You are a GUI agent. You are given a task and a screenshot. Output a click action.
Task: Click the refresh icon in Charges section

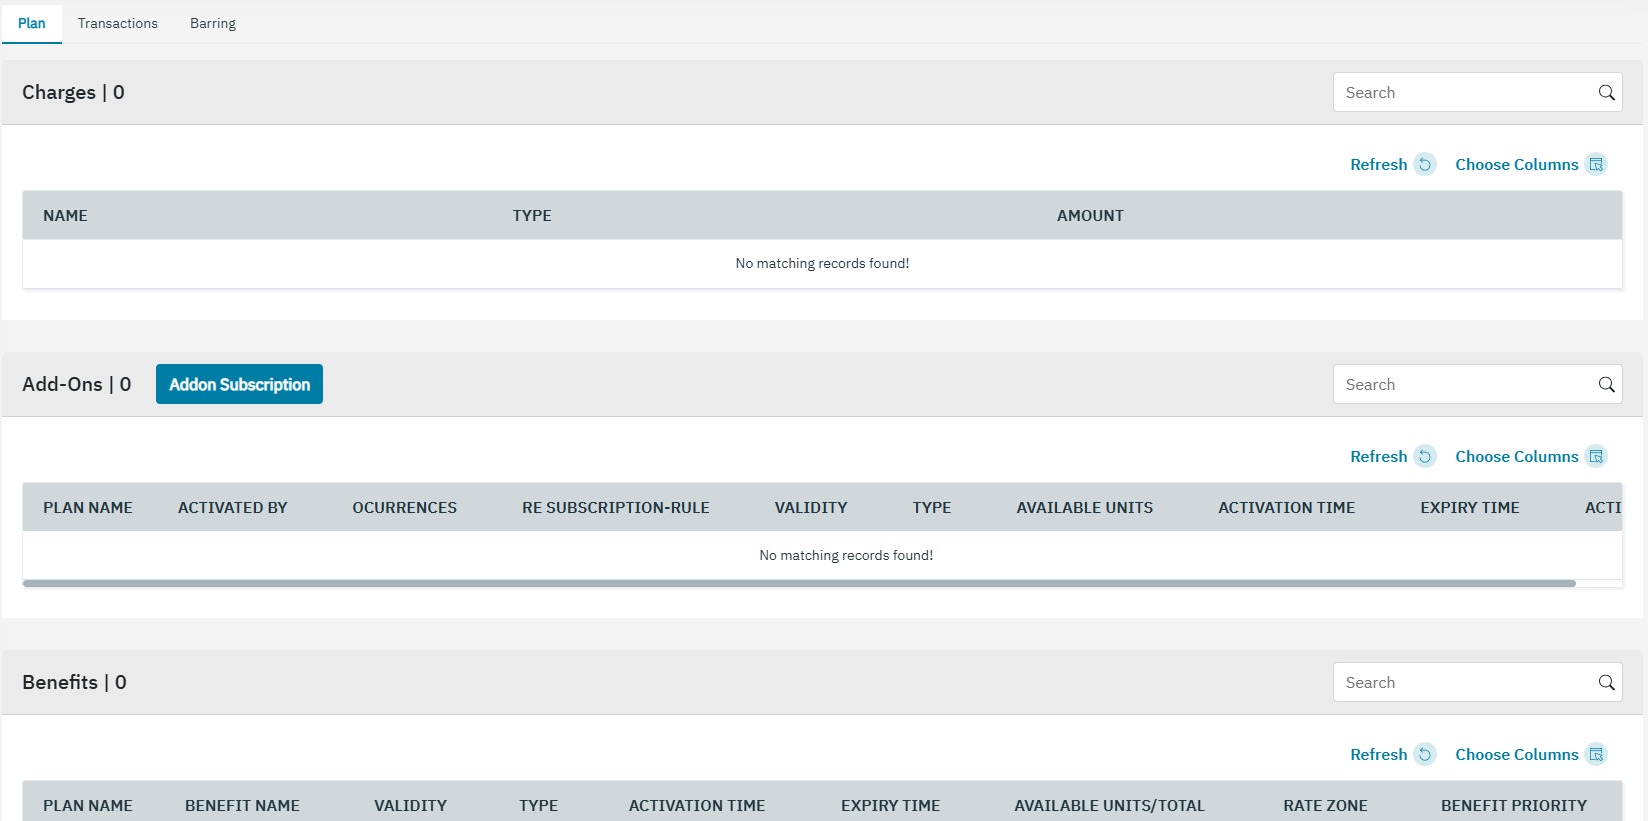click(1425, 165)
